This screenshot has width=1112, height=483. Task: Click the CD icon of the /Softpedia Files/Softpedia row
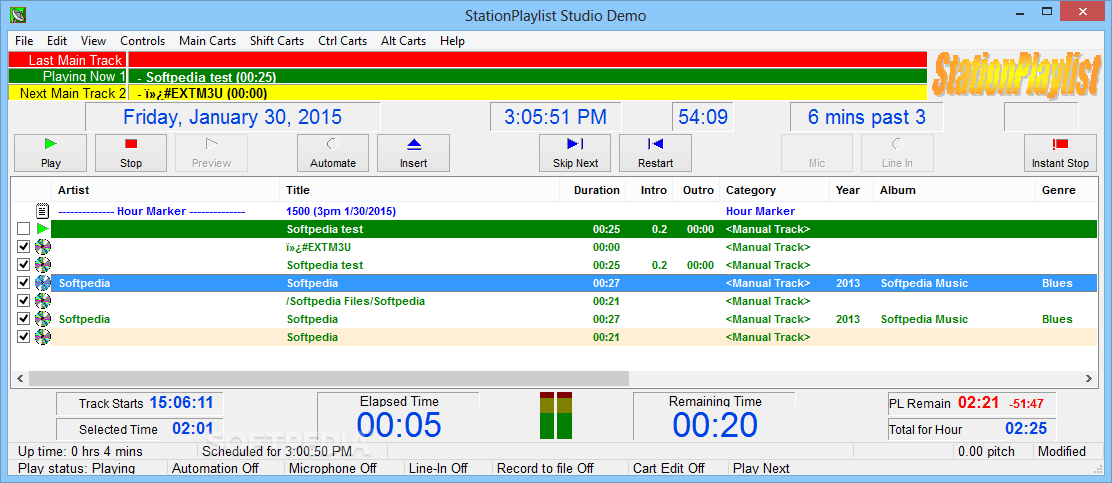click(43, 301)
